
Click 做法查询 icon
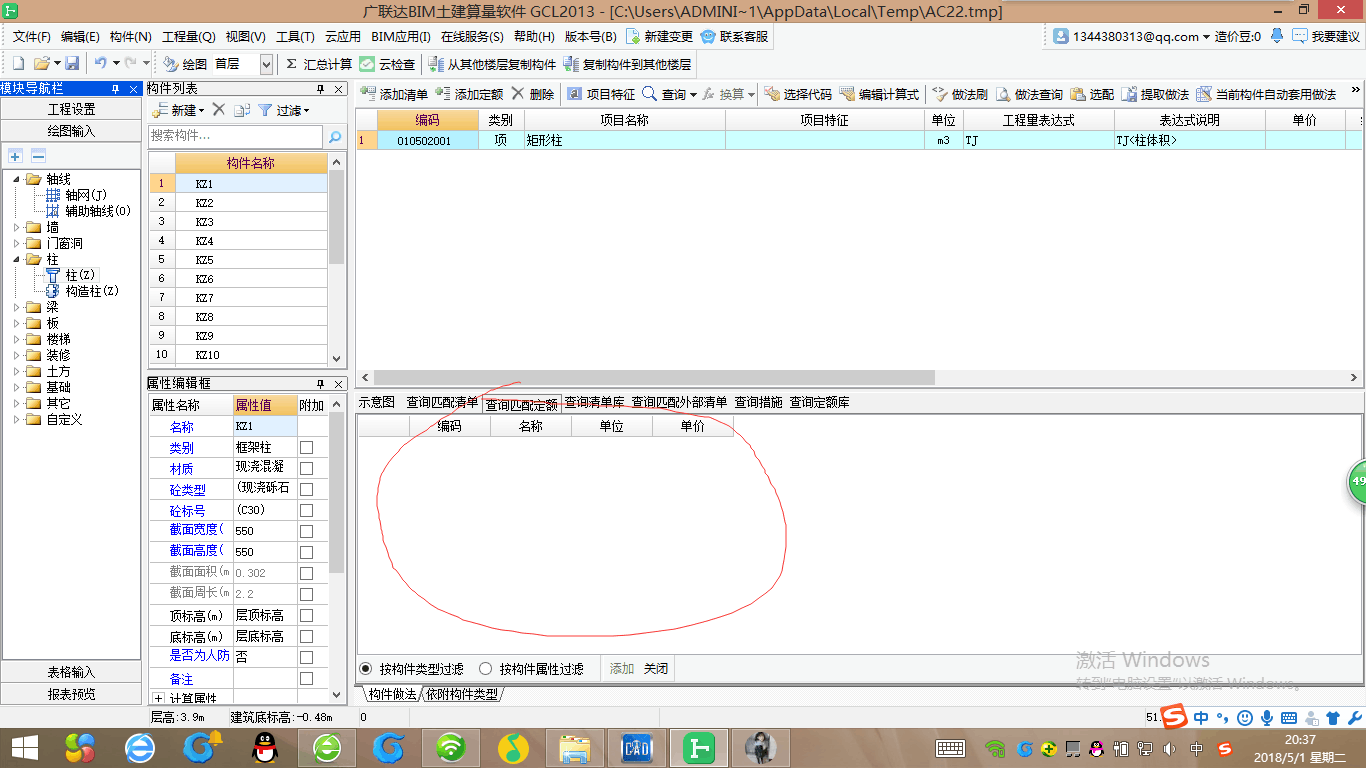1003,94
